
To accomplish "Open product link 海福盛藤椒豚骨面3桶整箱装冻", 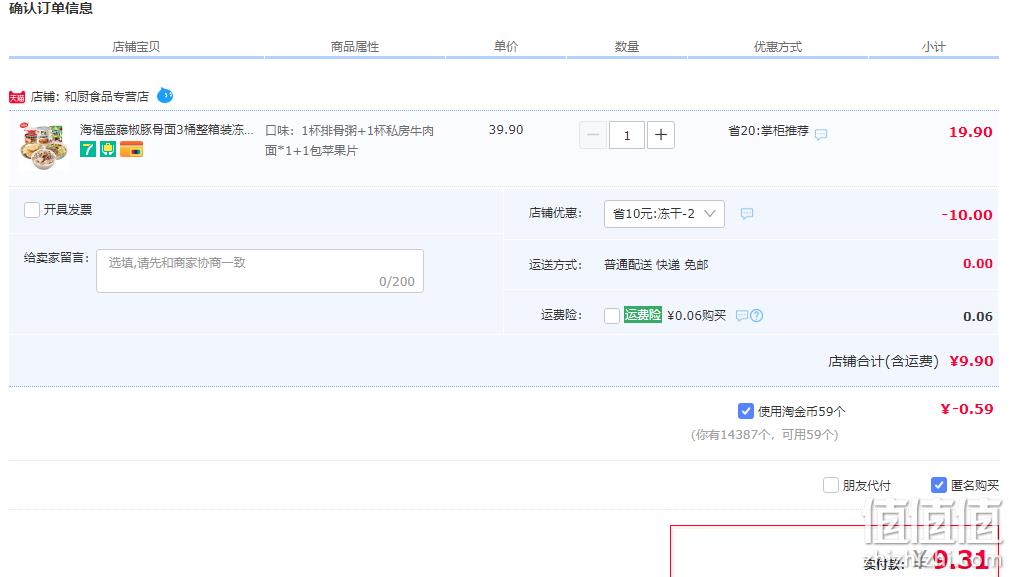I will [167, 130].
